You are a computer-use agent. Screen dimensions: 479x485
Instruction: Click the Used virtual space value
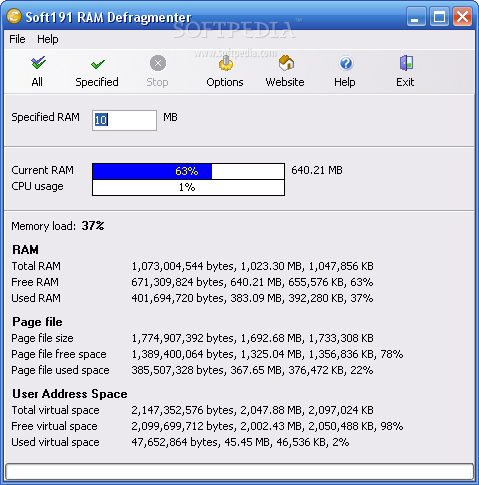(240, 442)
